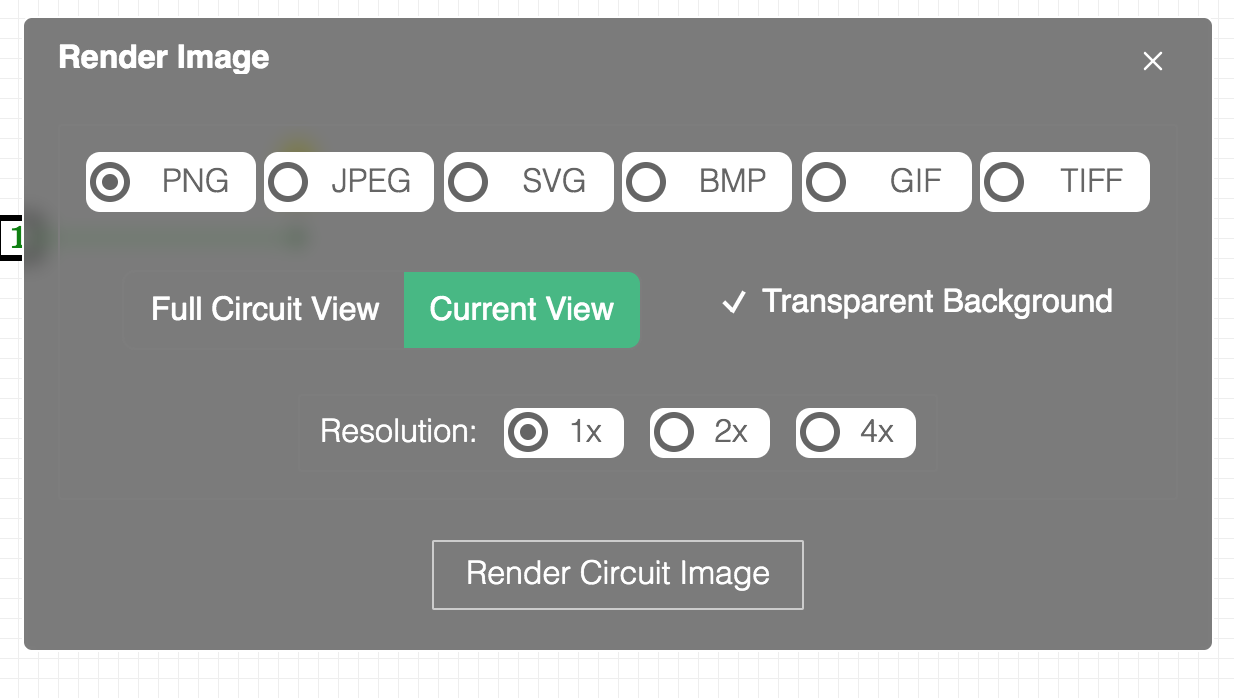The width and height of the screenshot is (1234, 698).
Task: Pick the BMP format option
Action: (x=647, y=182)
